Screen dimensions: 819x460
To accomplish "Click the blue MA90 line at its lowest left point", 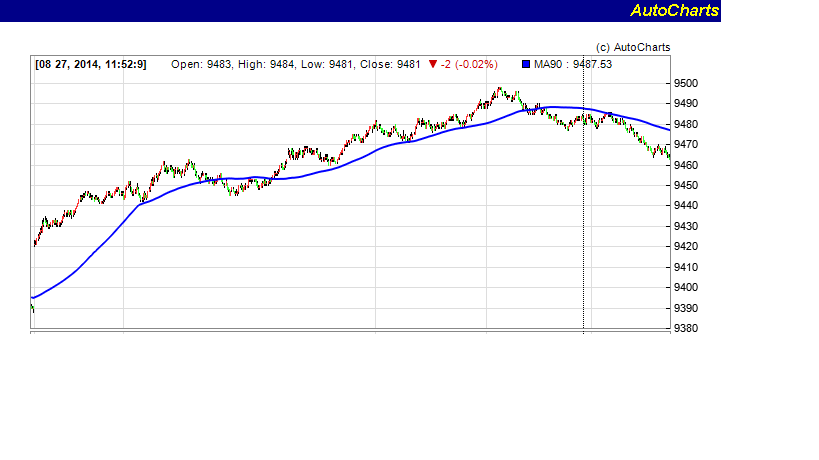I will coord(33,298).
